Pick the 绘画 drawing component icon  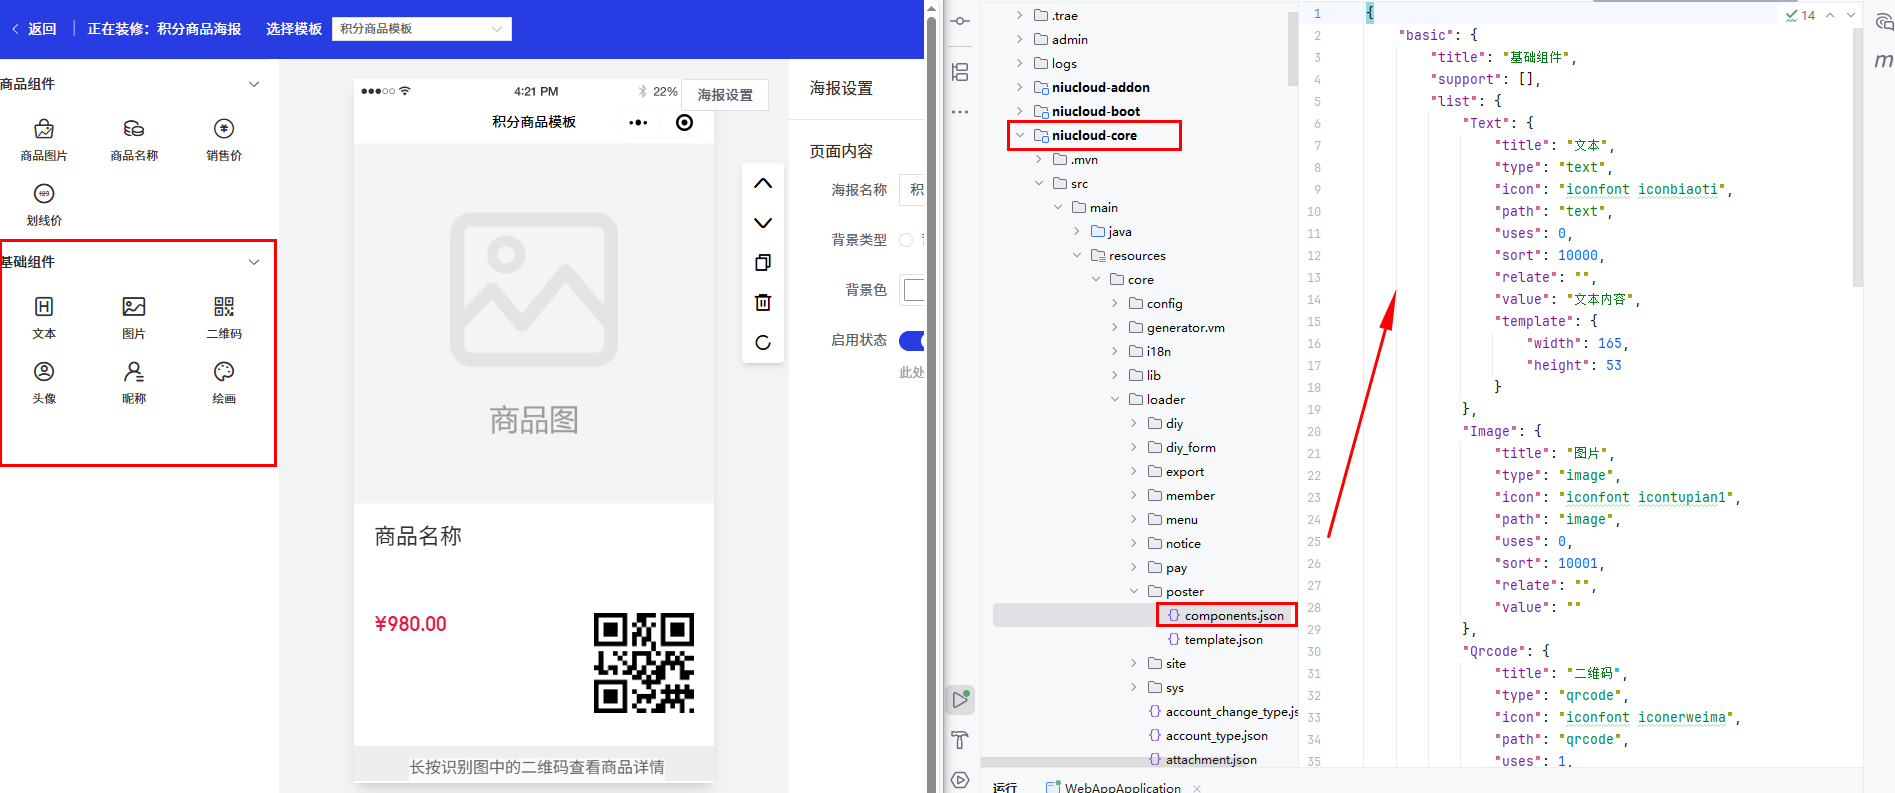coord(224,372)
